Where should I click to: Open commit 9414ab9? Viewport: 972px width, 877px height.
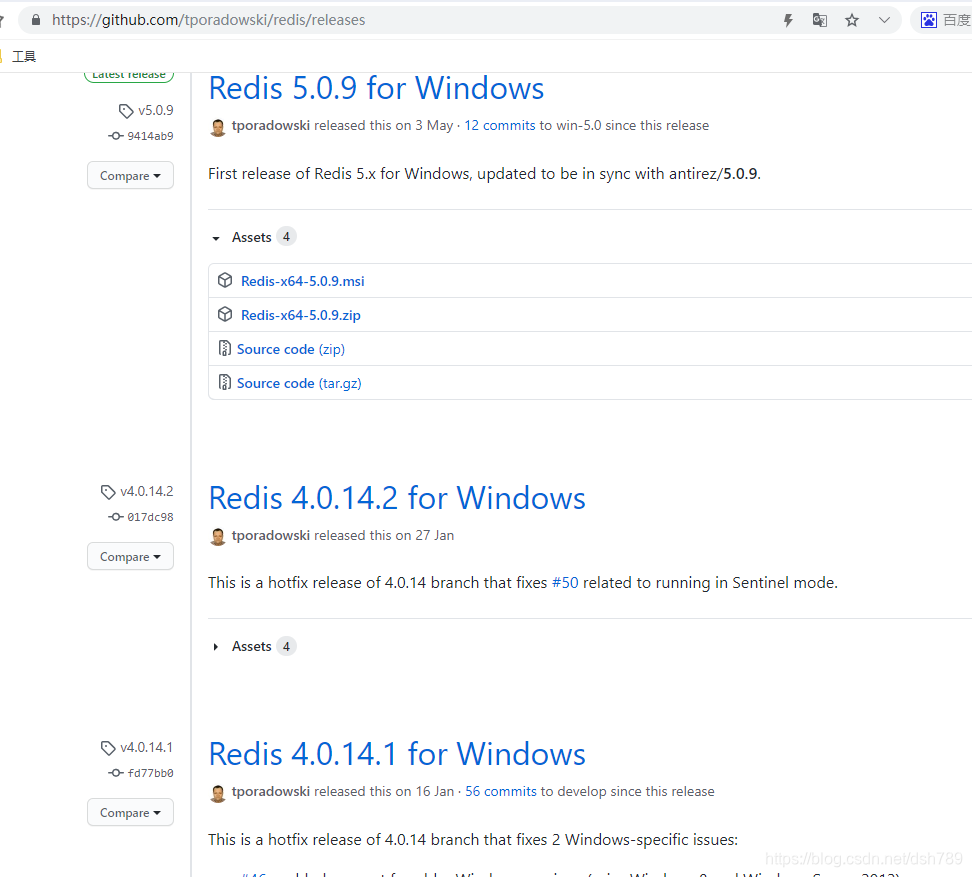tap(150, 136)
